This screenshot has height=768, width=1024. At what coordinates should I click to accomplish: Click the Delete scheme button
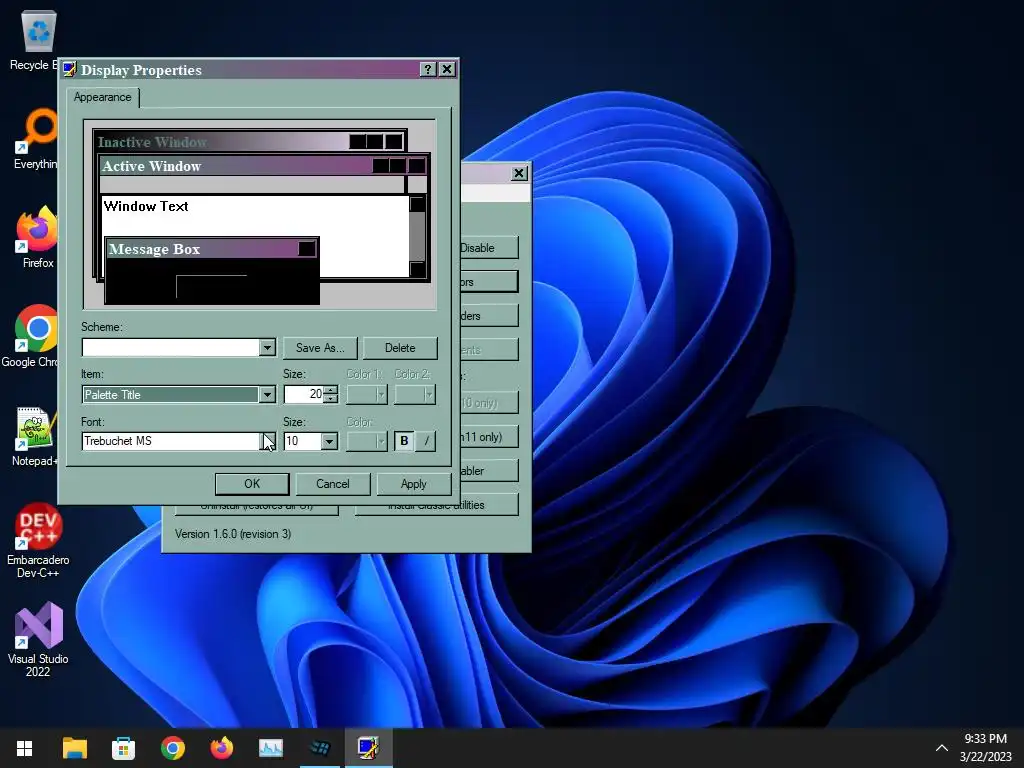400,348
